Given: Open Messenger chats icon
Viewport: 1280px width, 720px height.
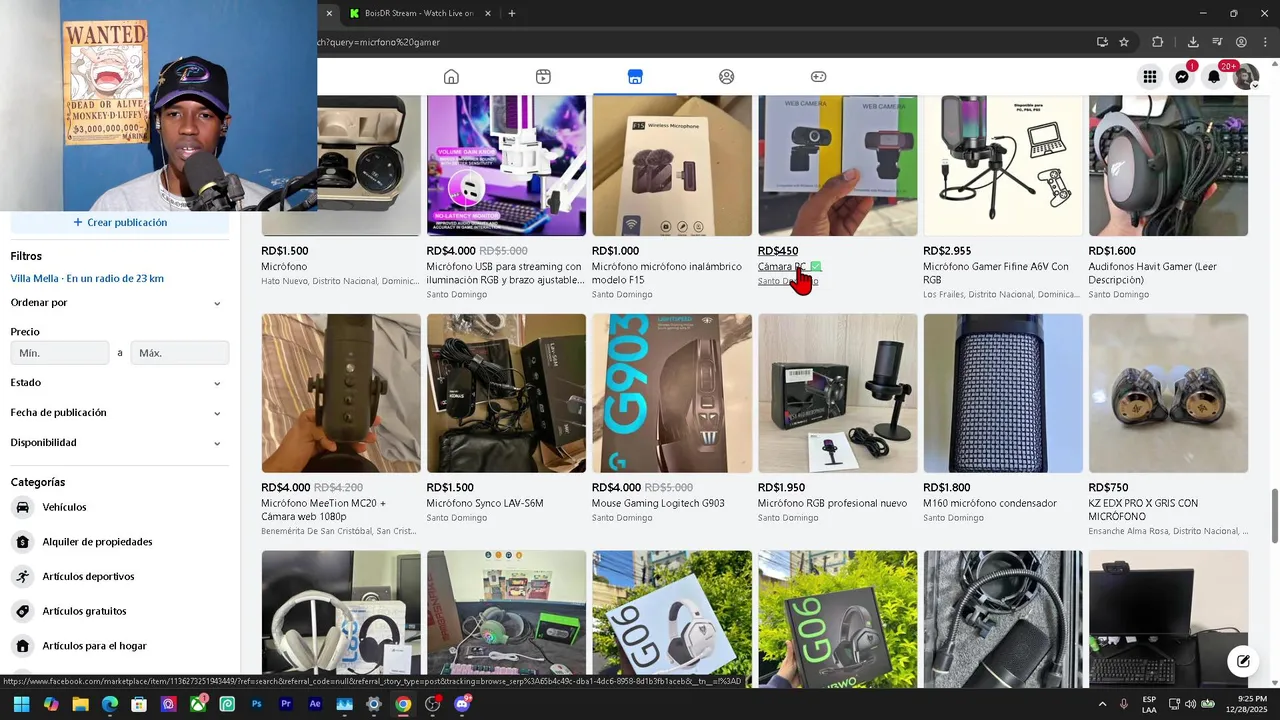Looking at the screenshot, I should click(1182, 77).
